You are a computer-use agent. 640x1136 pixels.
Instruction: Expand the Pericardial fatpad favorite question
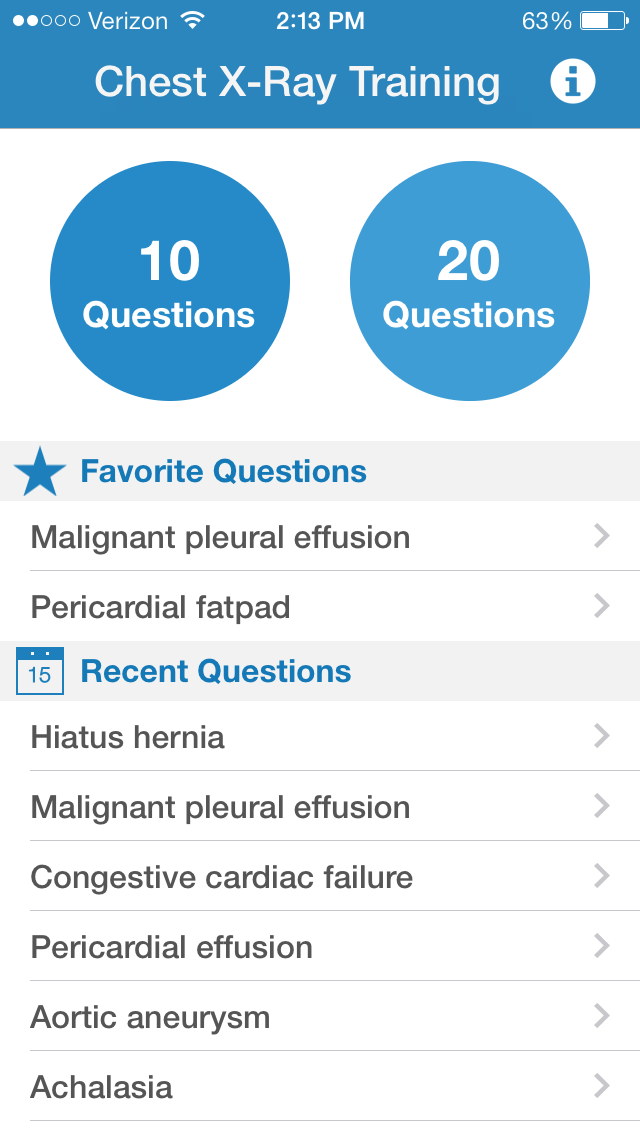pos(320,606)
